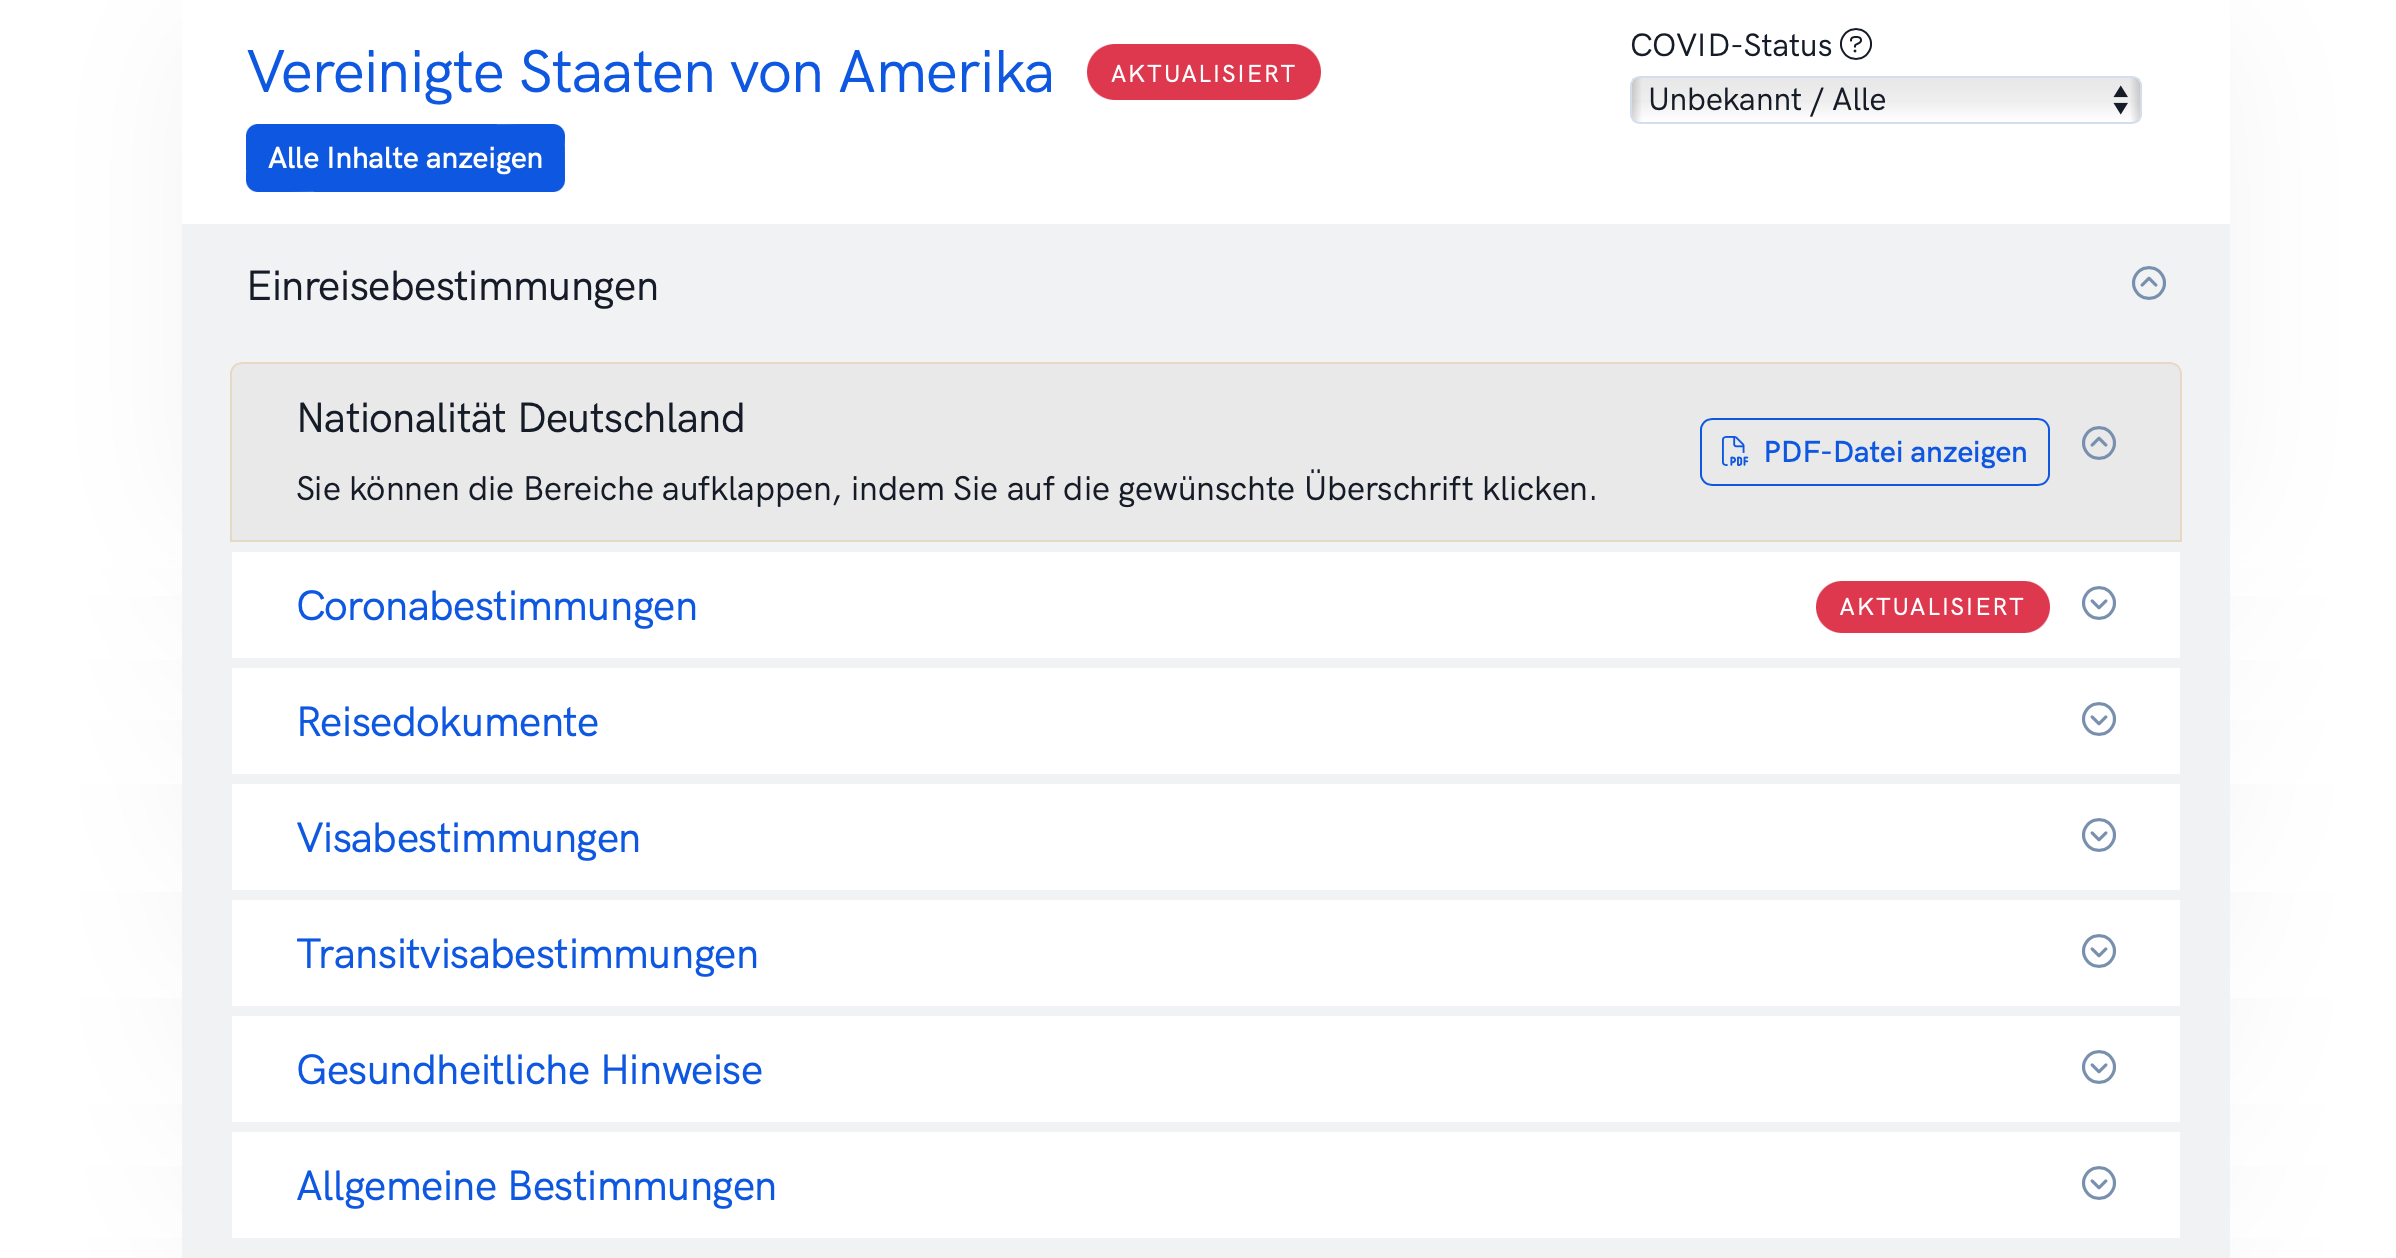
Task: Click the Gesundheitliche Hinweise heading
Action: pos(530,1070)
